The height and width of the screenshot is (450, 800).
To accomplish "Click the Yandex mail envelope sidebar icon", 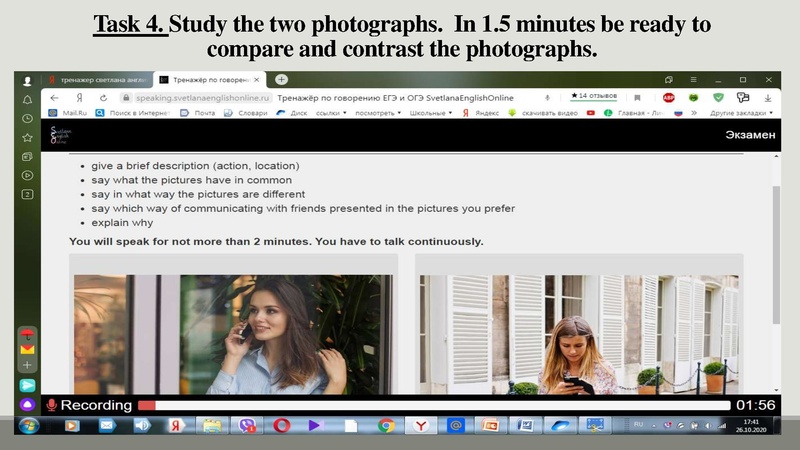I will click(27, 348).
